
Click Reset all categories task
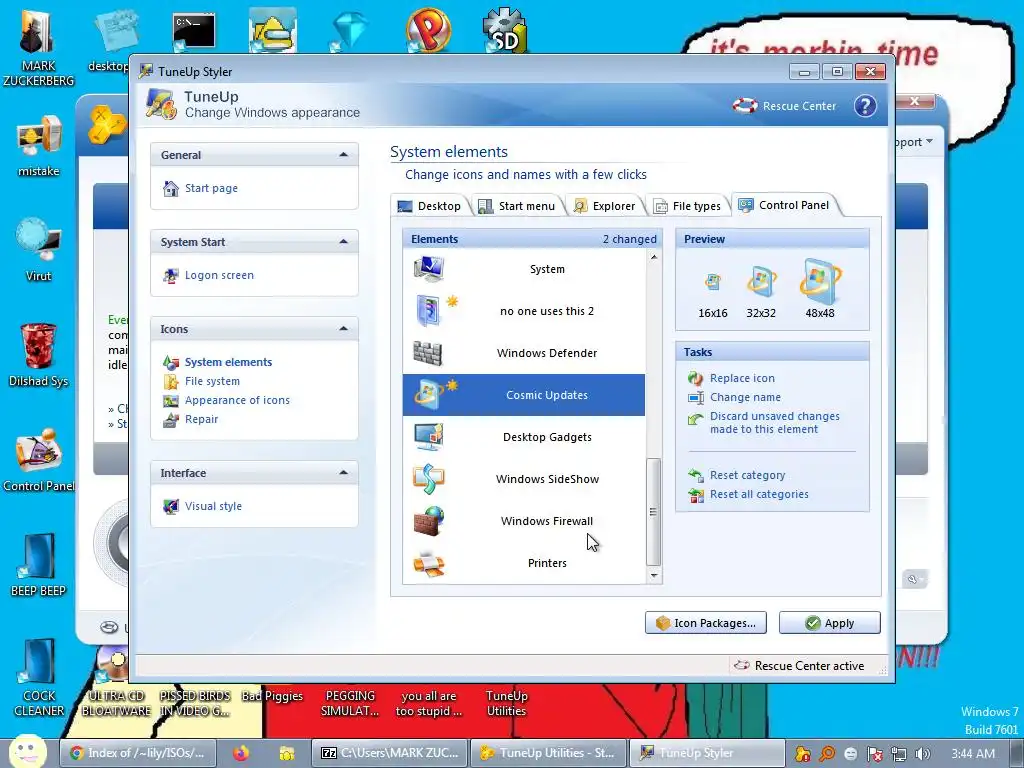[759, 494]
